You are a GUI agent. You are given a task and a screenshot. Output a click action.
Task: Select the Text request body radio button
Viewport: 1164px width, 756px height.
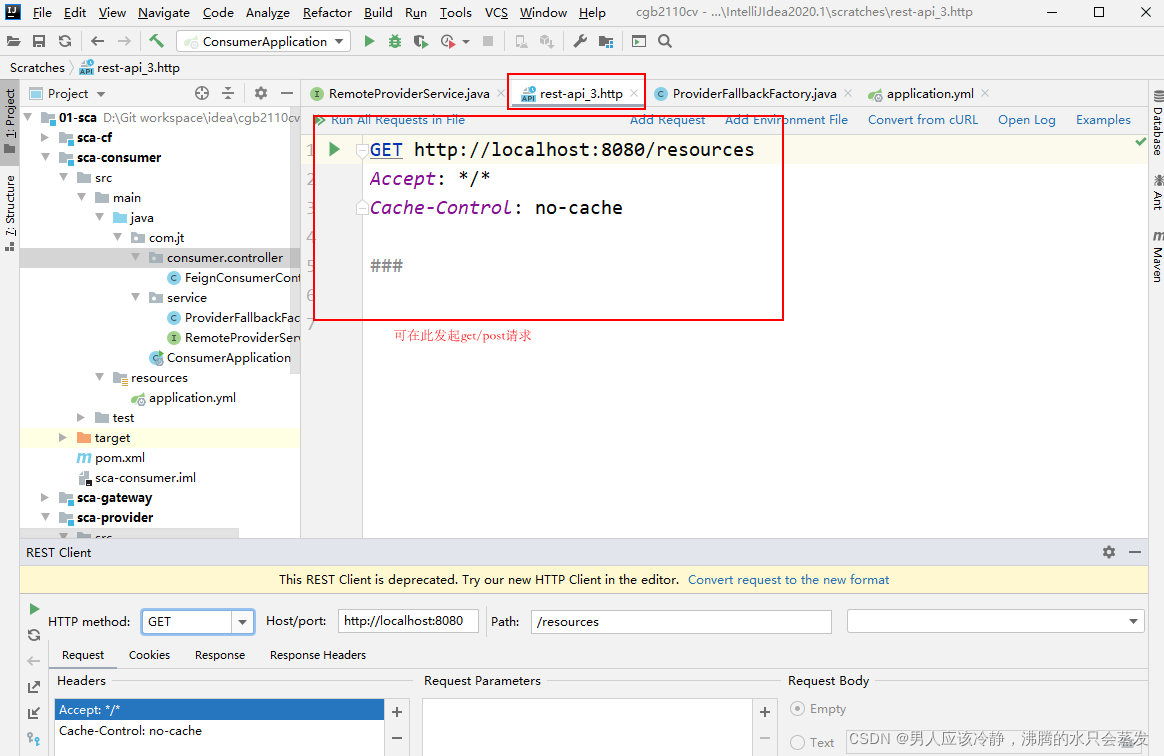(798, 742)
